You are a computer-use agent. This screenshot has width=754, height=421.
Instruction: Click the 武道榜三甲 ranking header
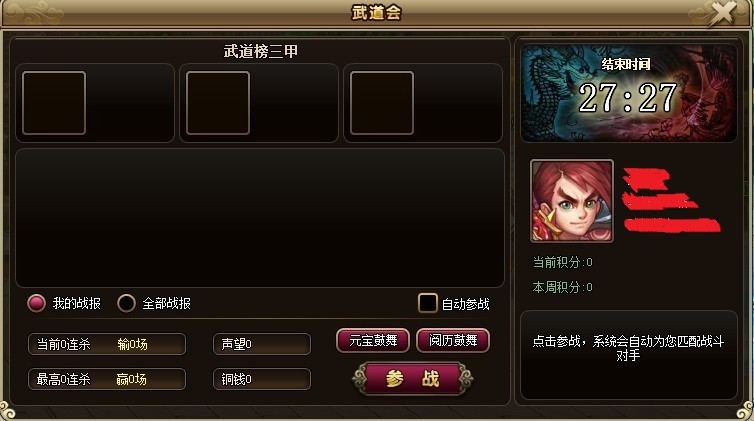click(x=261, y=51)
